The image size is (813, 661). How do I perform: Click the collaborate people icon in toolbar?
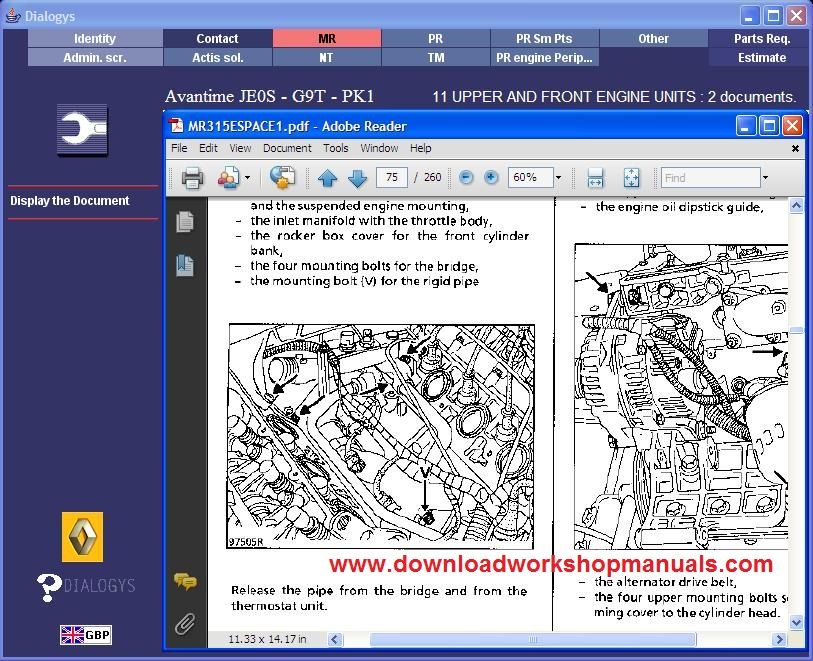(229, 178)
